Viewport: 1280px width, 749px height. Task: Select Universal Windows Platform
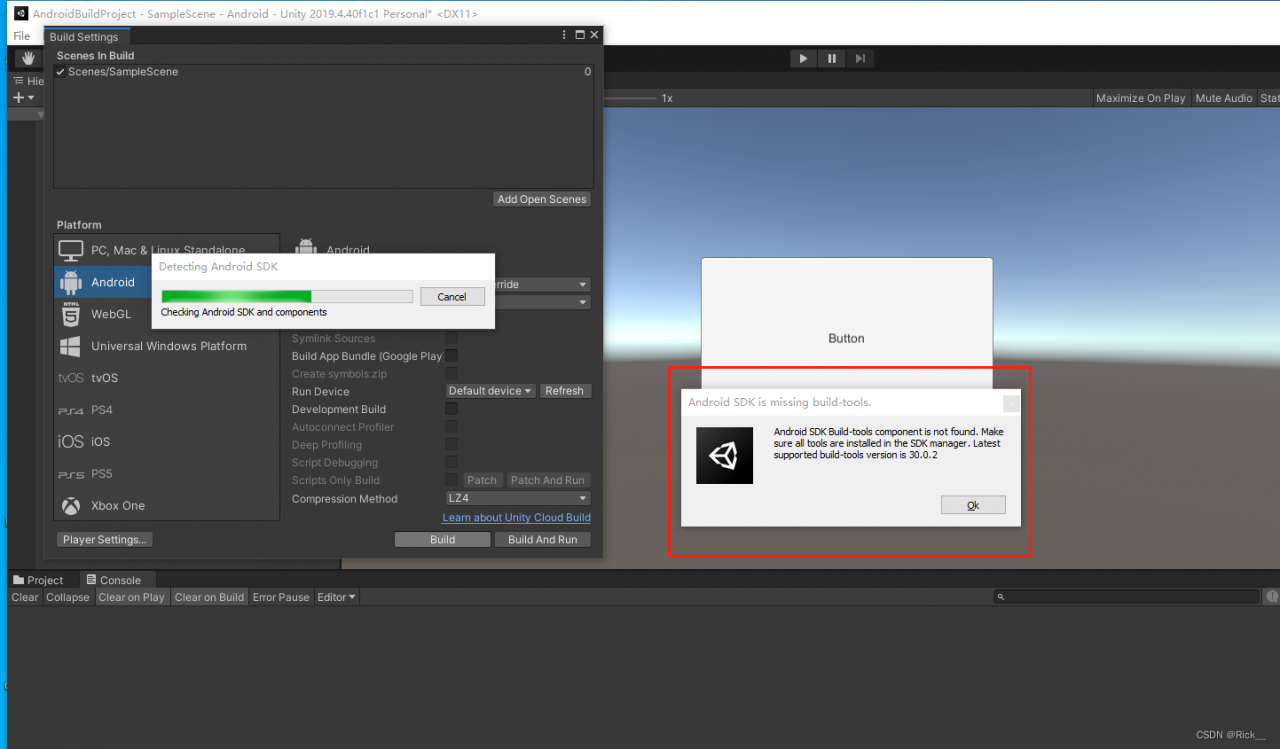pos(167,346)
